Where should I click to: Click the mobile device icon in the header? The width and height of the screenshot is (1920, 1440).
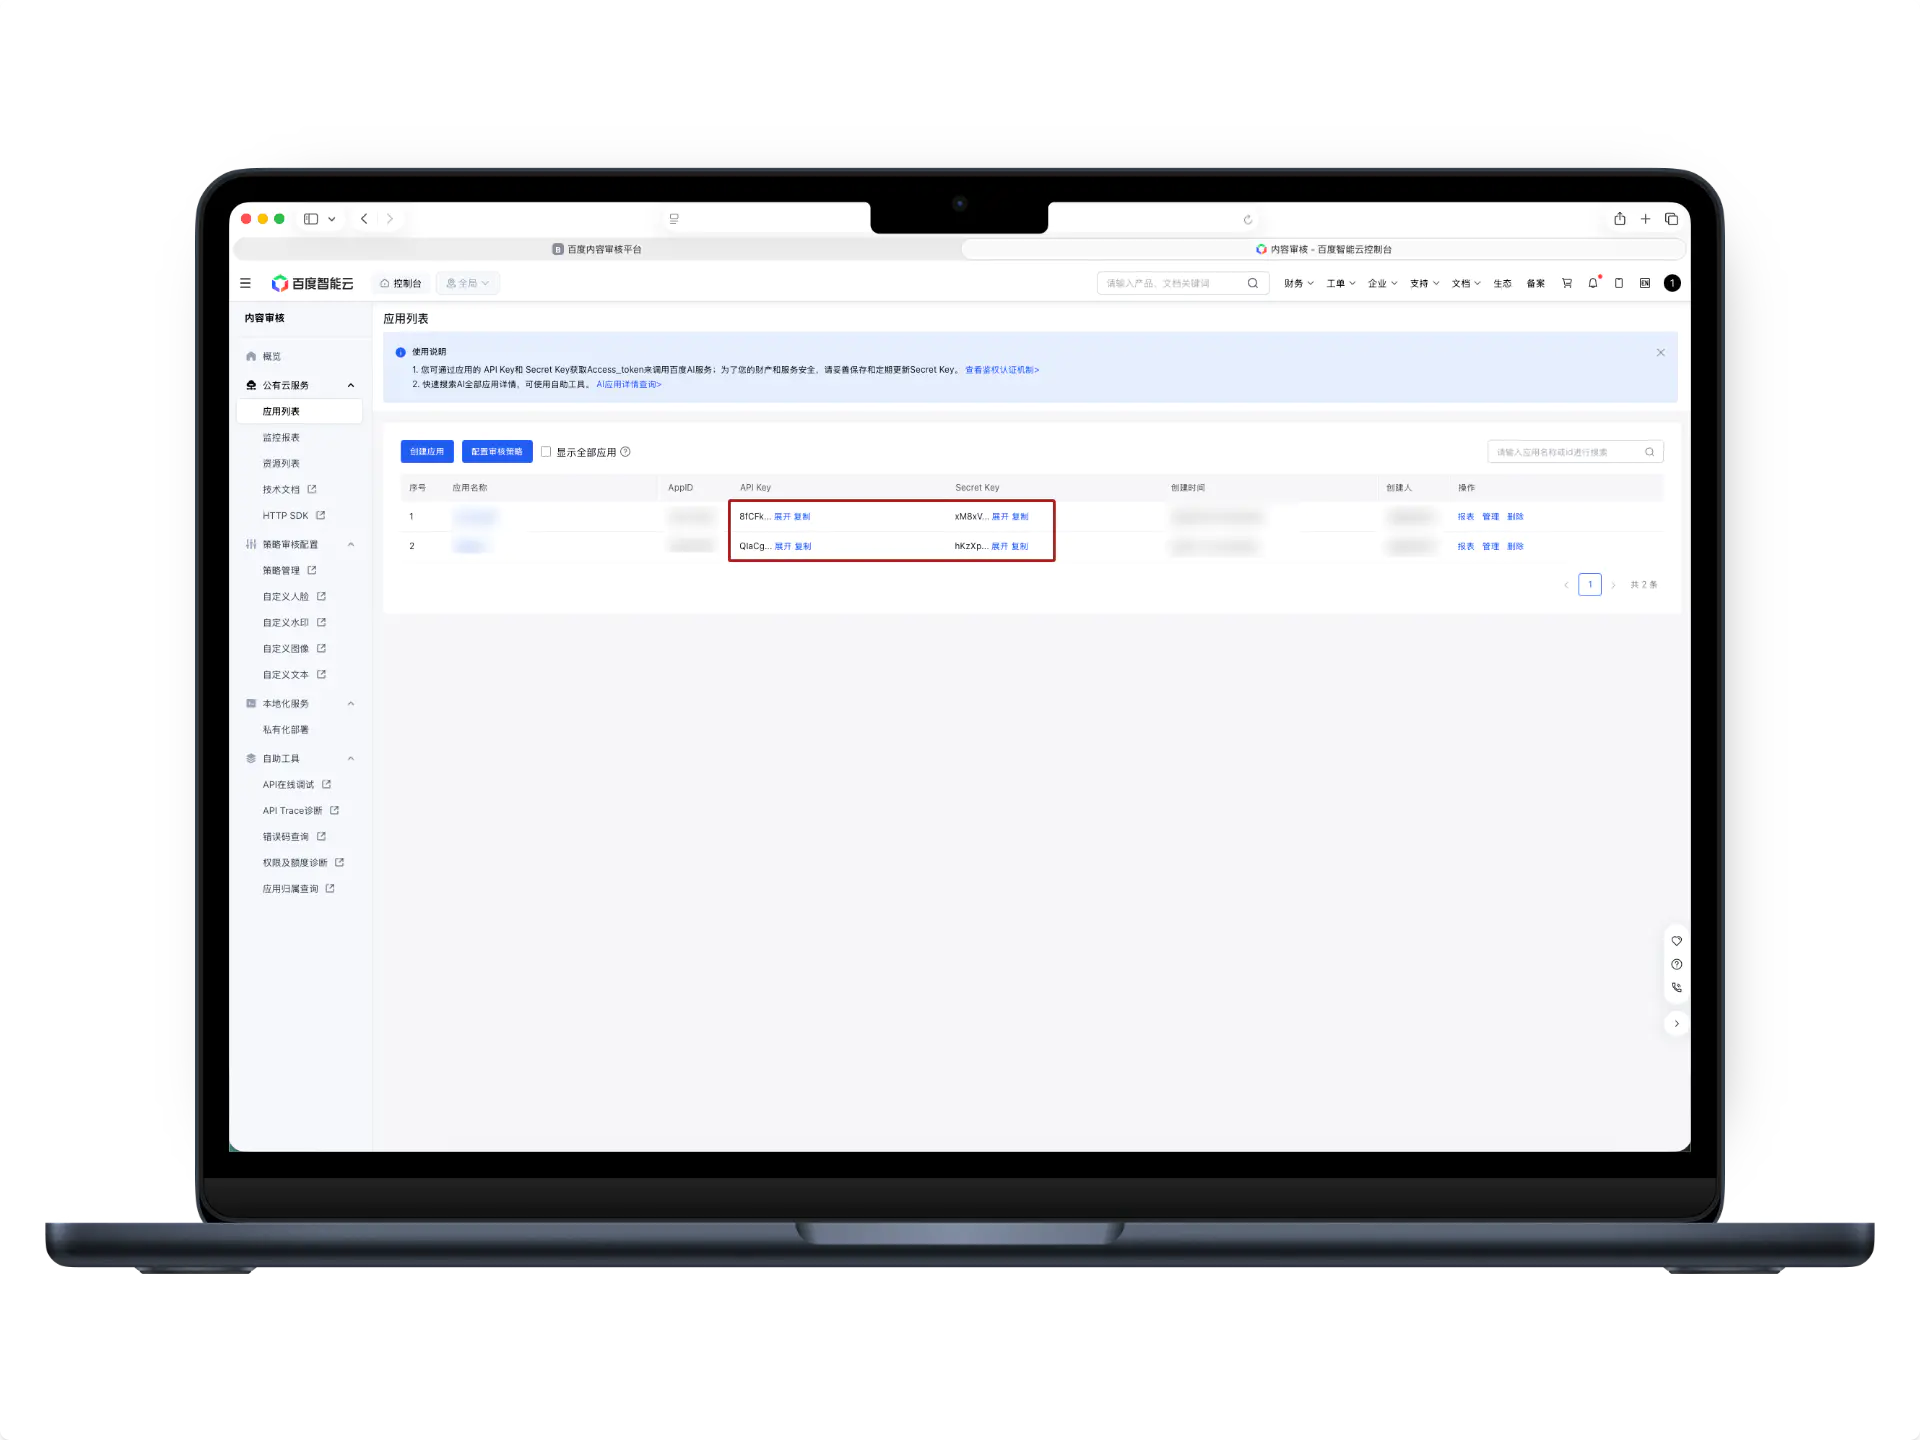[1619, 283]
